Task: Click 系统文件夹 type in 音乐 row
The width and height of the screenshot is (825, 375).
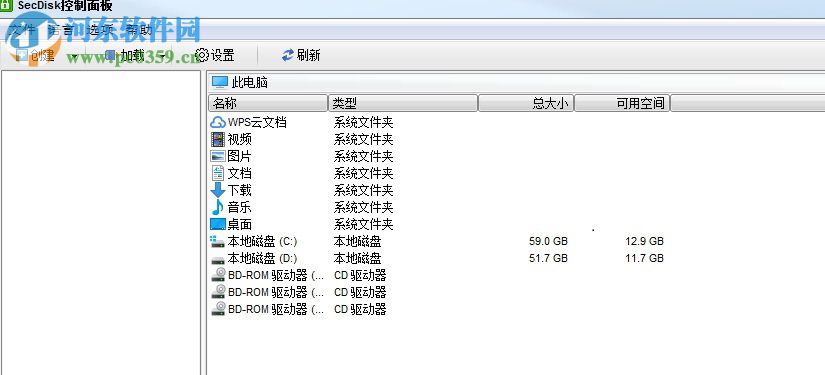Action: pos(364,207)
